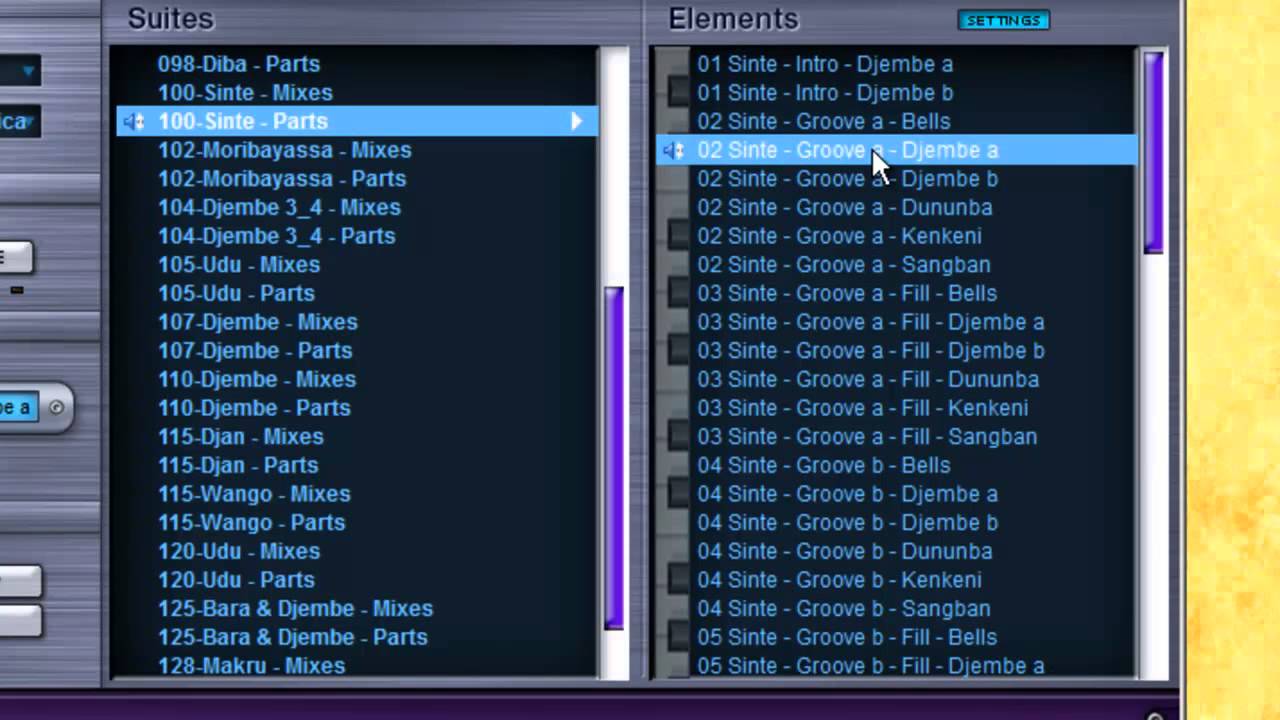The image size is (1280, 720).
Task: Select suite 125-Bara & Djembe - Mixes
Action: click(296, 609)
